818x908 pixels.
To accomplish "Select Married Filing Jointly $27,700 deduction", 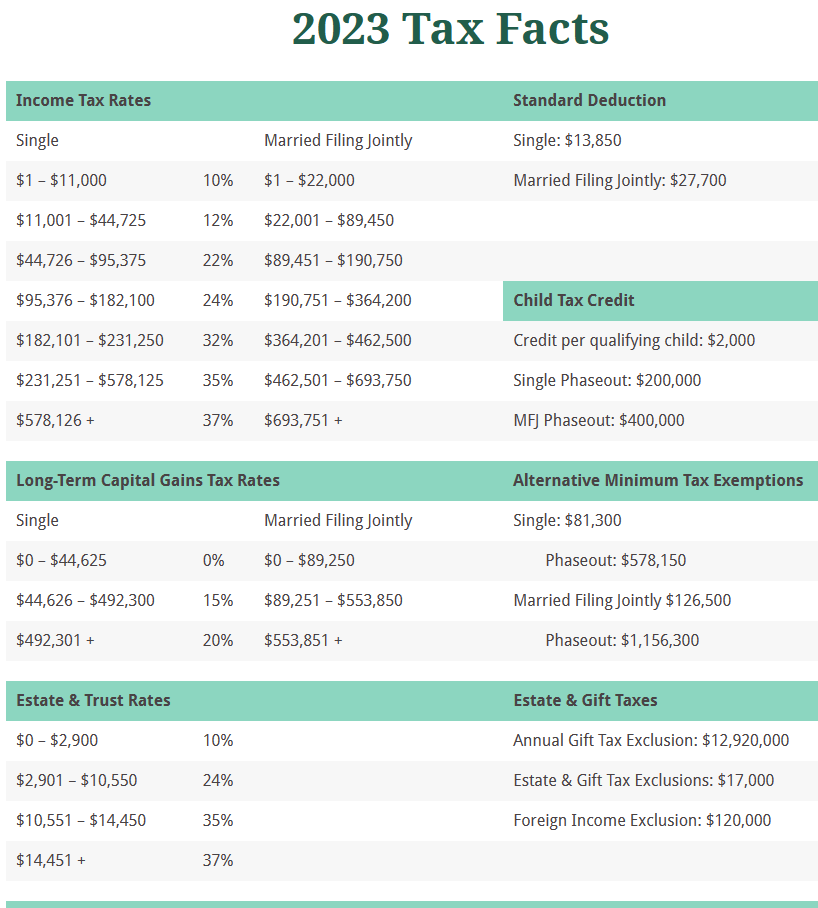I will point(619,180).
